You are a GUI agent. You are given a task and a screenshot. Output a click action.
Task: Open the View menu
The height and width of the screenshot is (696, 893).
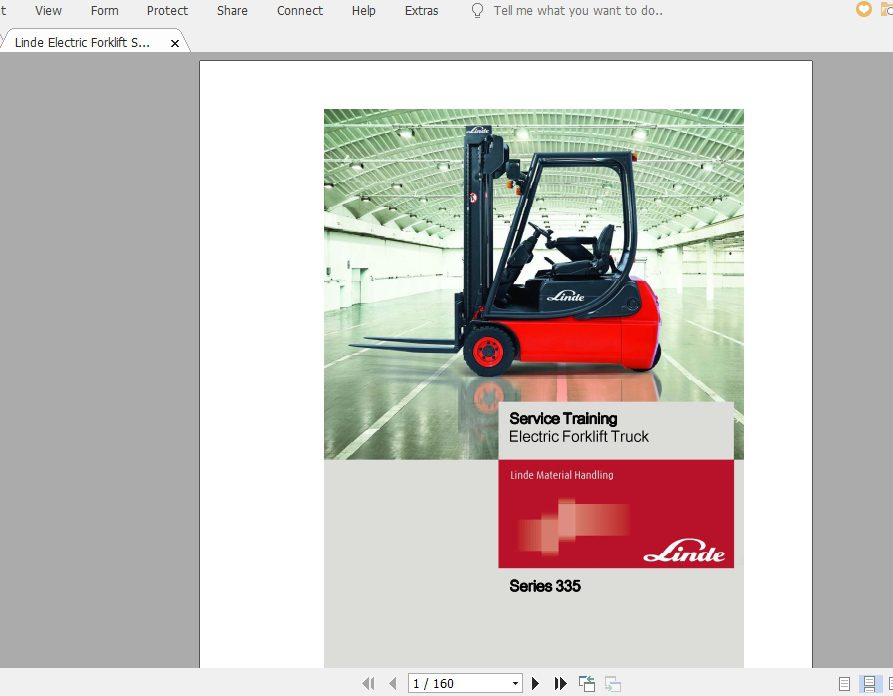pyautogui.click(x=48, y=11)
